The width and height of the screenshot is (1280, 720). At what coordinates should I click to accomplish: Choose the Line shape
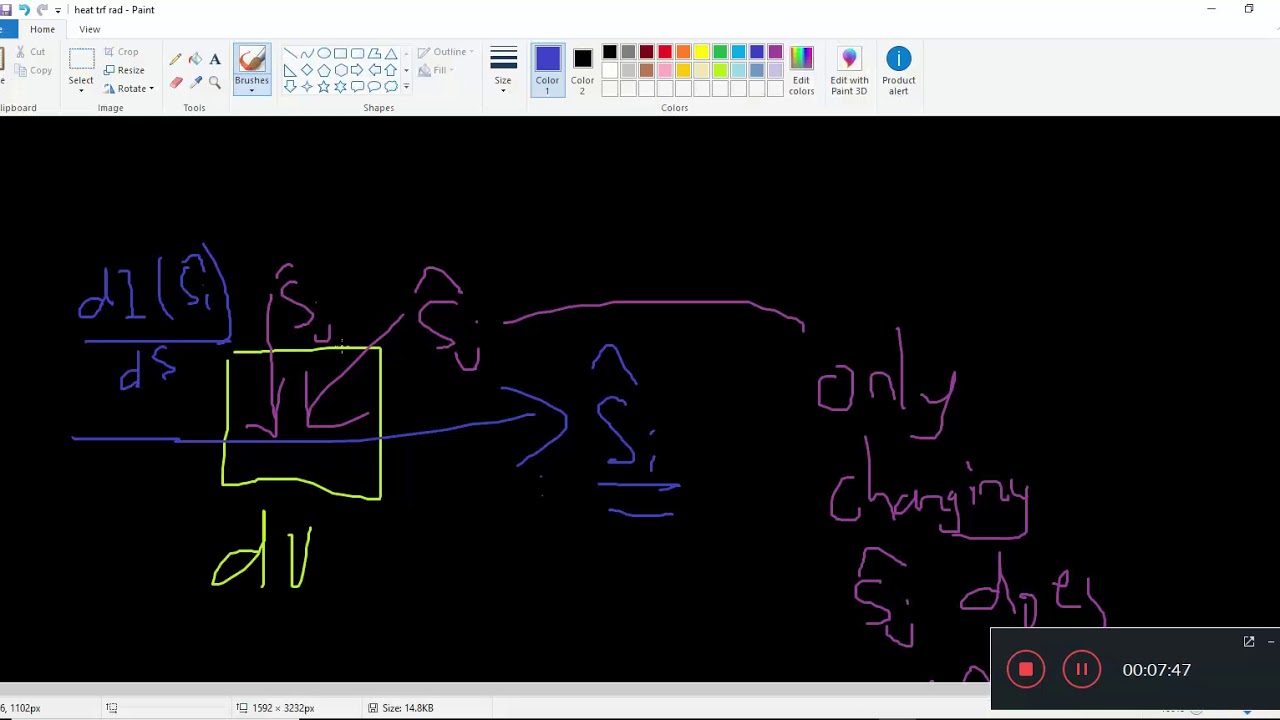pos(290,53)
